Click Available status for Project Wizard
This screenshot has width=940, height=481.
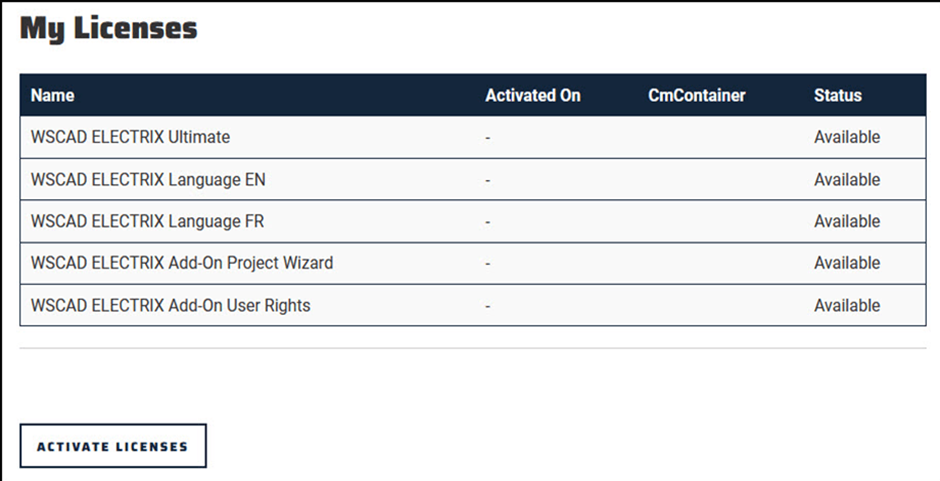[847, 263]
